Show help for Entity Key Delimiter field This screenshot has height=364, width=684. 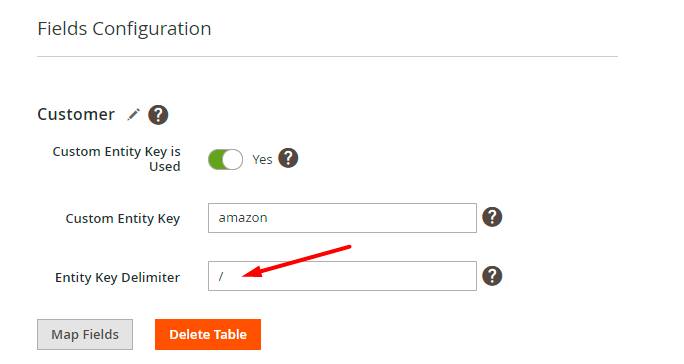492,276
